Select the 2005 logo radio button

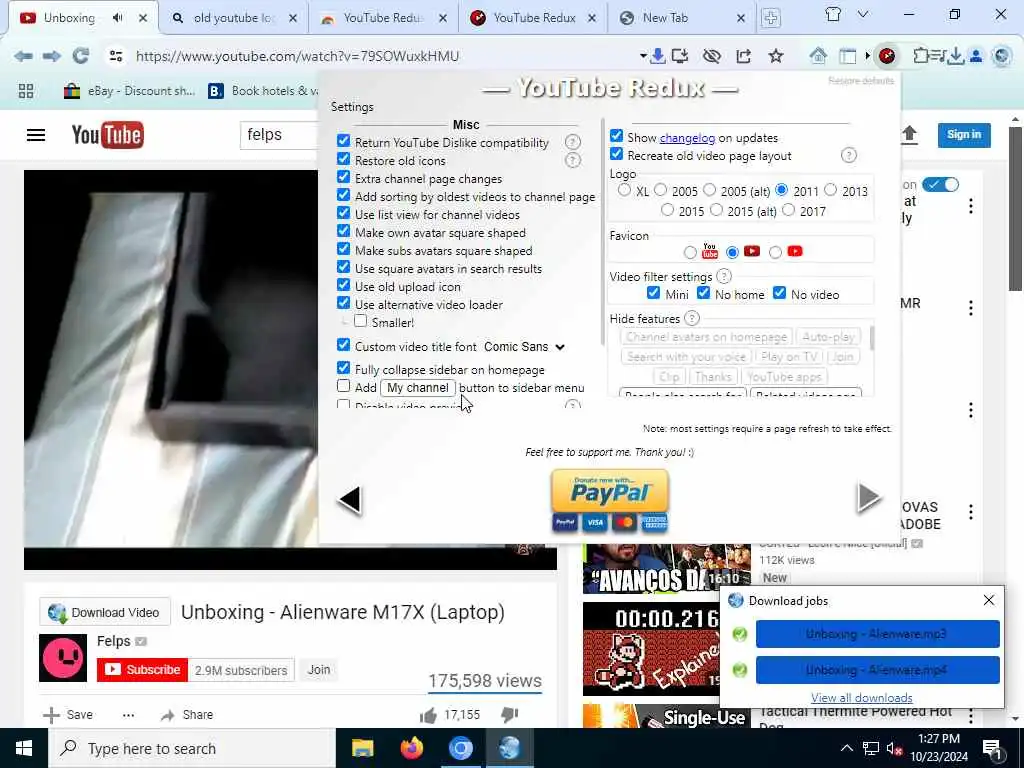coord(660,190)
